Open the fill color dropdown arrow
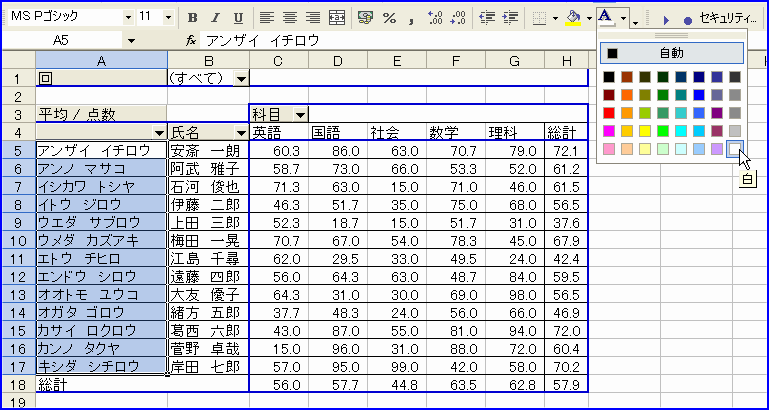The width and height of the screenshot is (769, 410). pyautogui.click(x=589, y=18)
